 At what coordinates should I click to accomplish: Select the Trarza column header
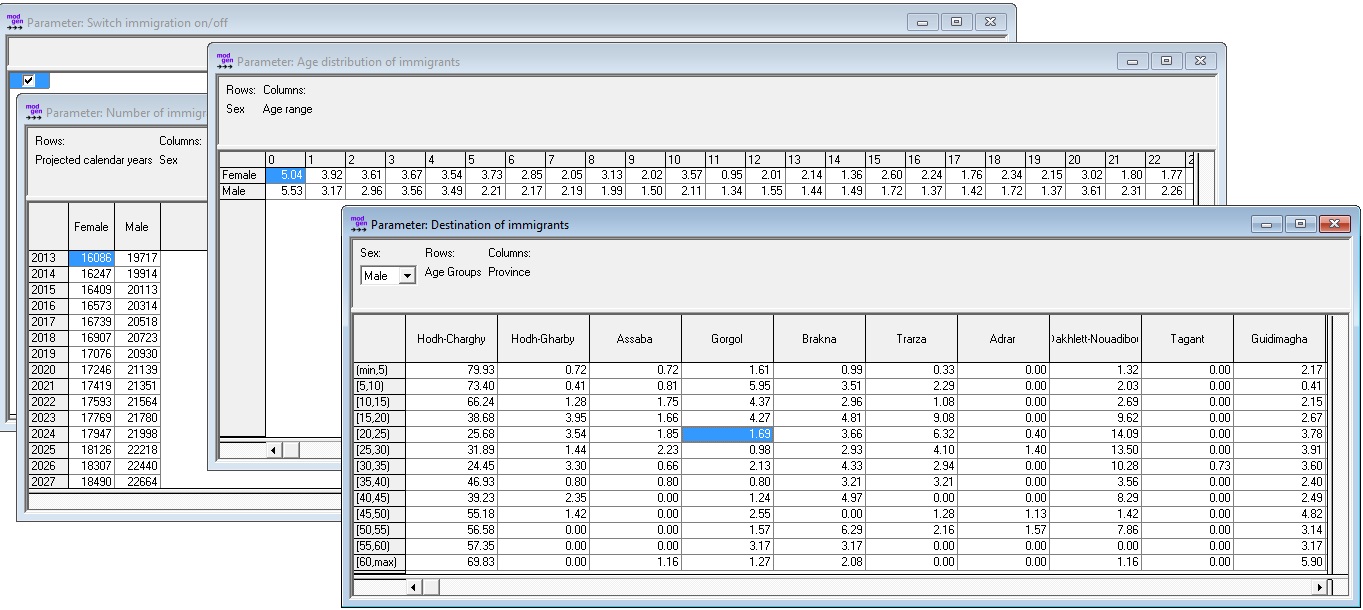910,339
